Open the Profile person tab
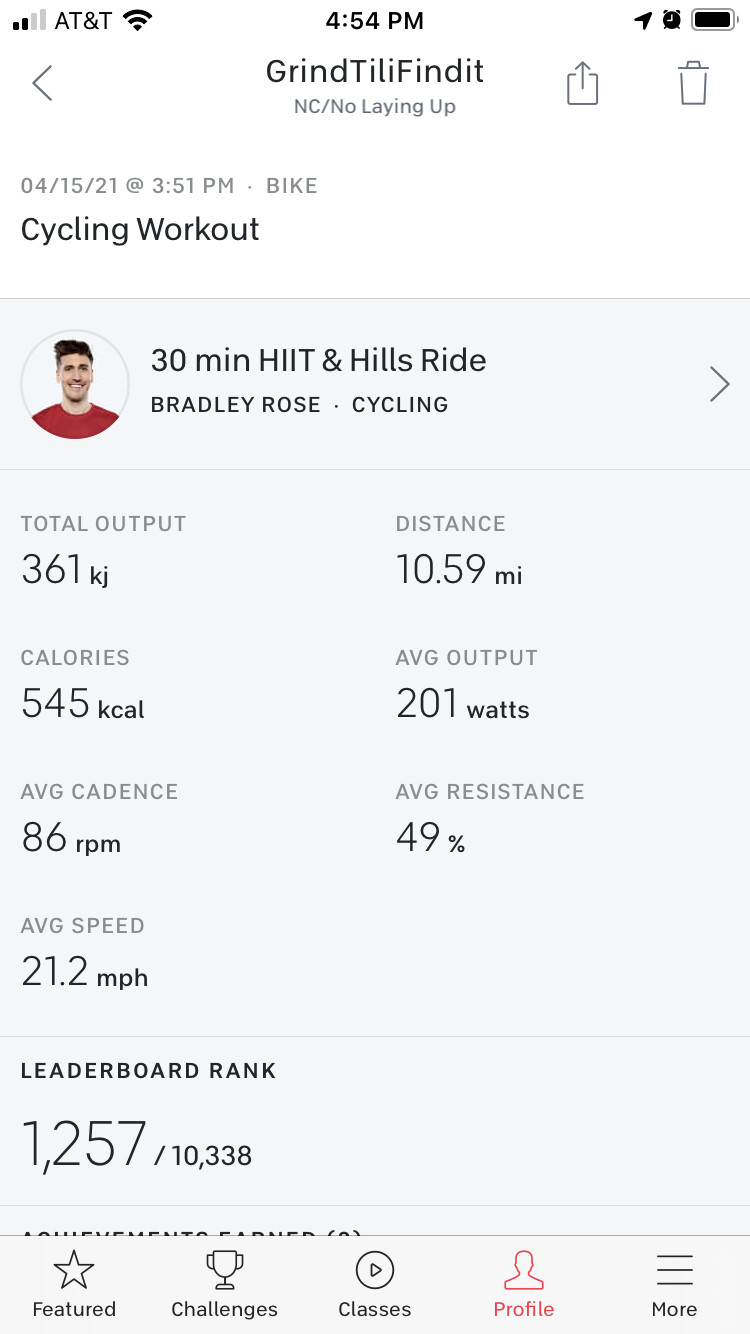Viewport: 750px width, 1334px height. [x=524, y=1284]
